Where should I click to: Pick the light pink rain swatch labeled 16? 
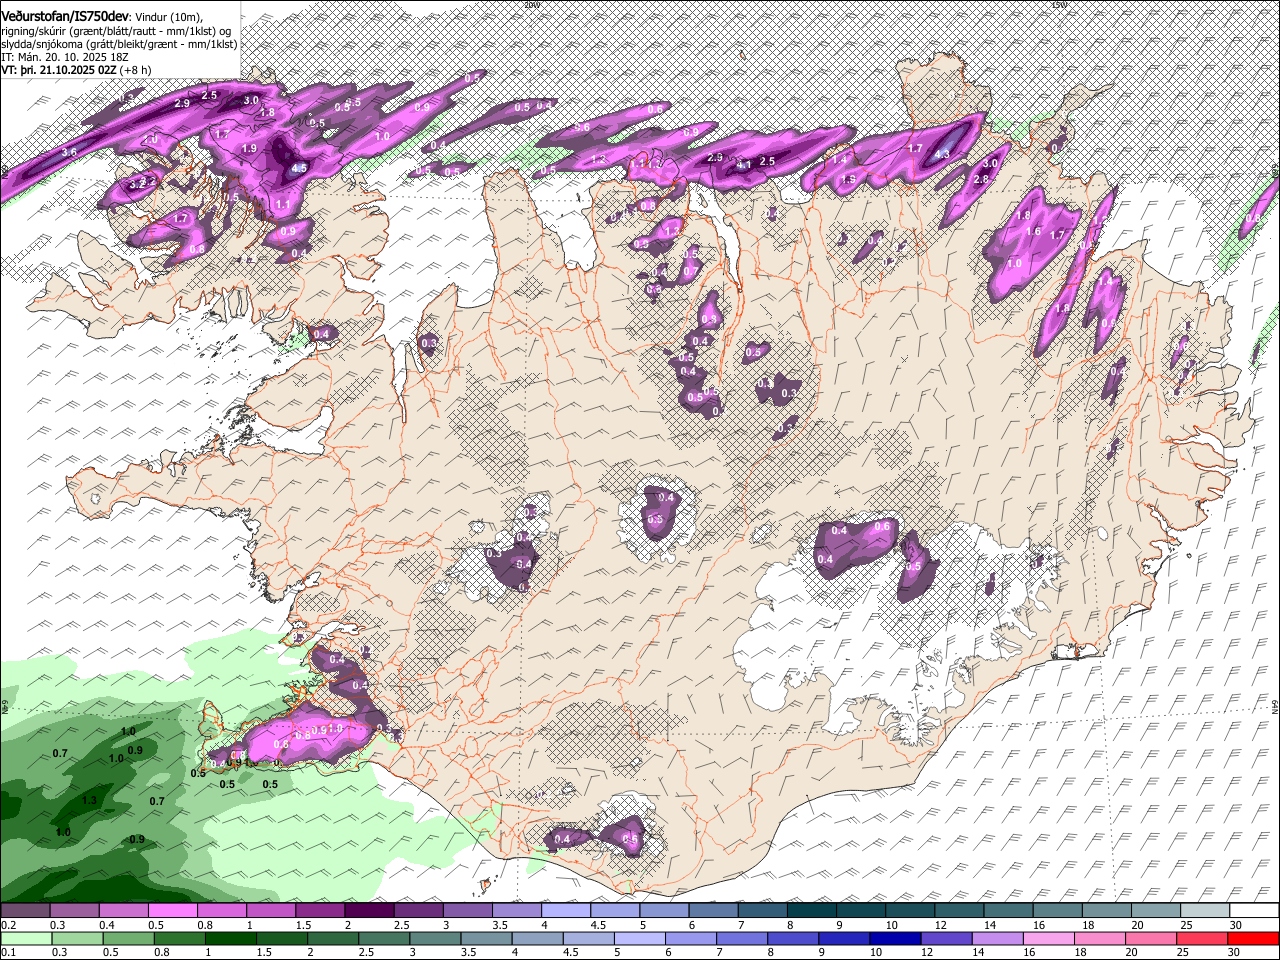coord(1047,938)
